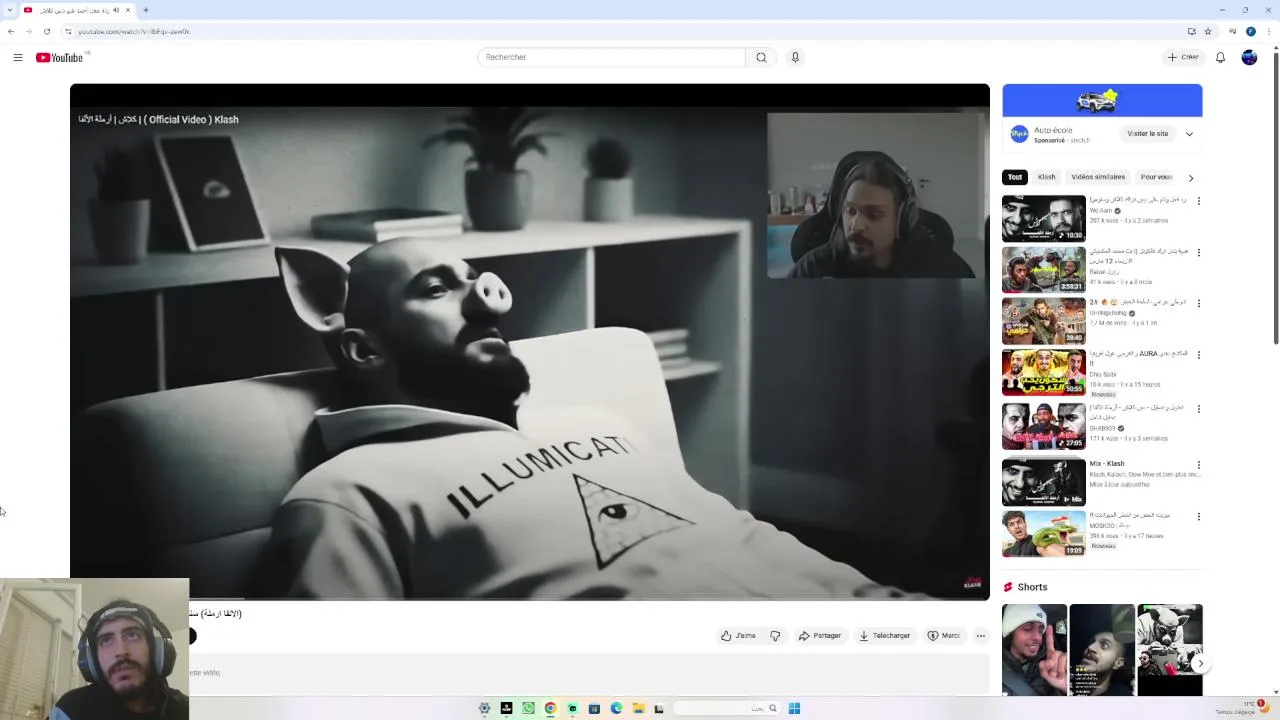Open options for MOSKOO video
Screen dimensions: 1280x720
coord(1198,517)
